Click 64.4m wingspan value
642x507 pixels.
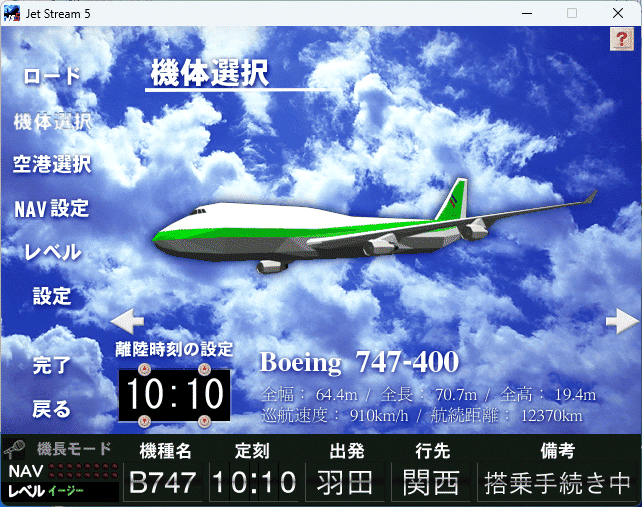tap(337, 395)
